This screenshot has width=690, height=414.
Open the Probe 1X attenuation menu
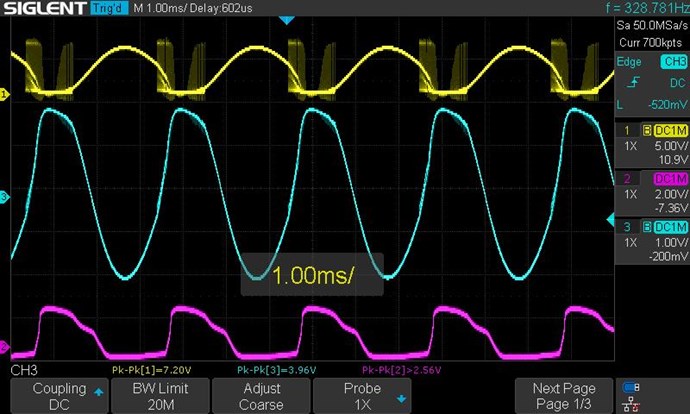pos(362,396)
